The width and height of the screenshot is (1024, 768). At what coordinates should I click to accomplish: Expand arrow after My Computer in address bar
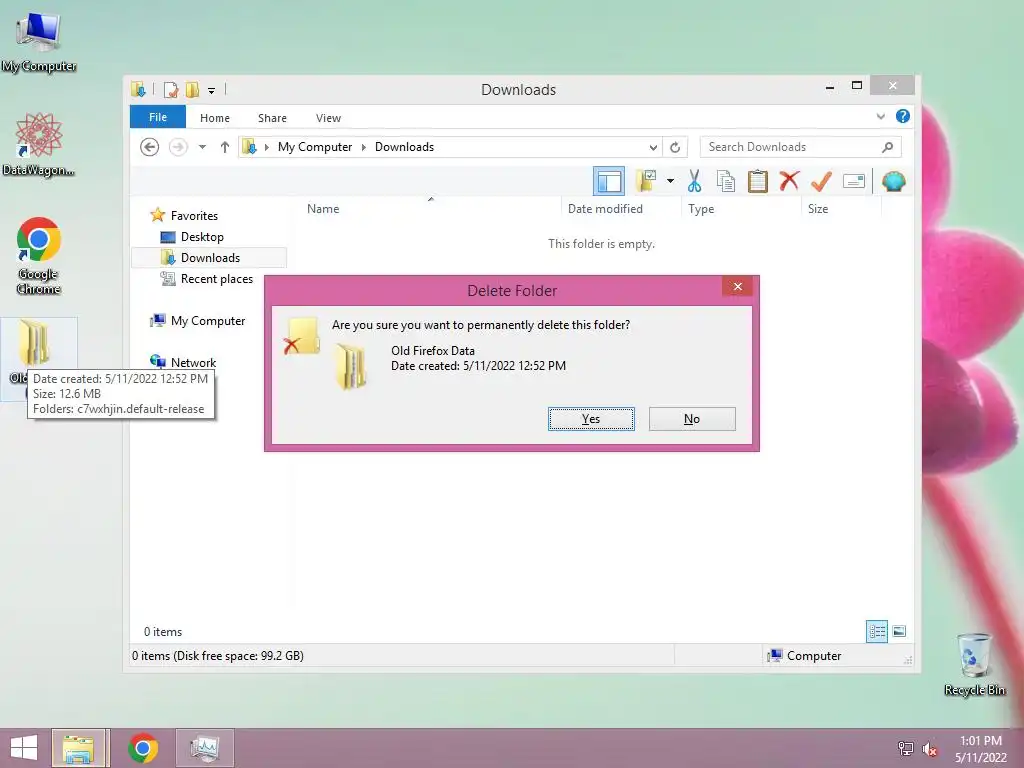pos(364,148)
